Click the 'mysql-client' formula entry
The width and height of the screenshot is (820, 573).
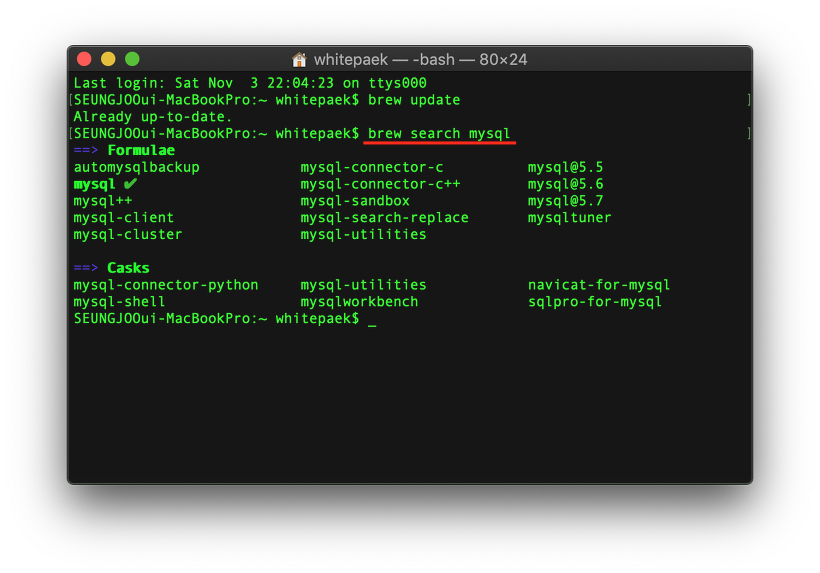pyautogui.click(x=123, y=217)
